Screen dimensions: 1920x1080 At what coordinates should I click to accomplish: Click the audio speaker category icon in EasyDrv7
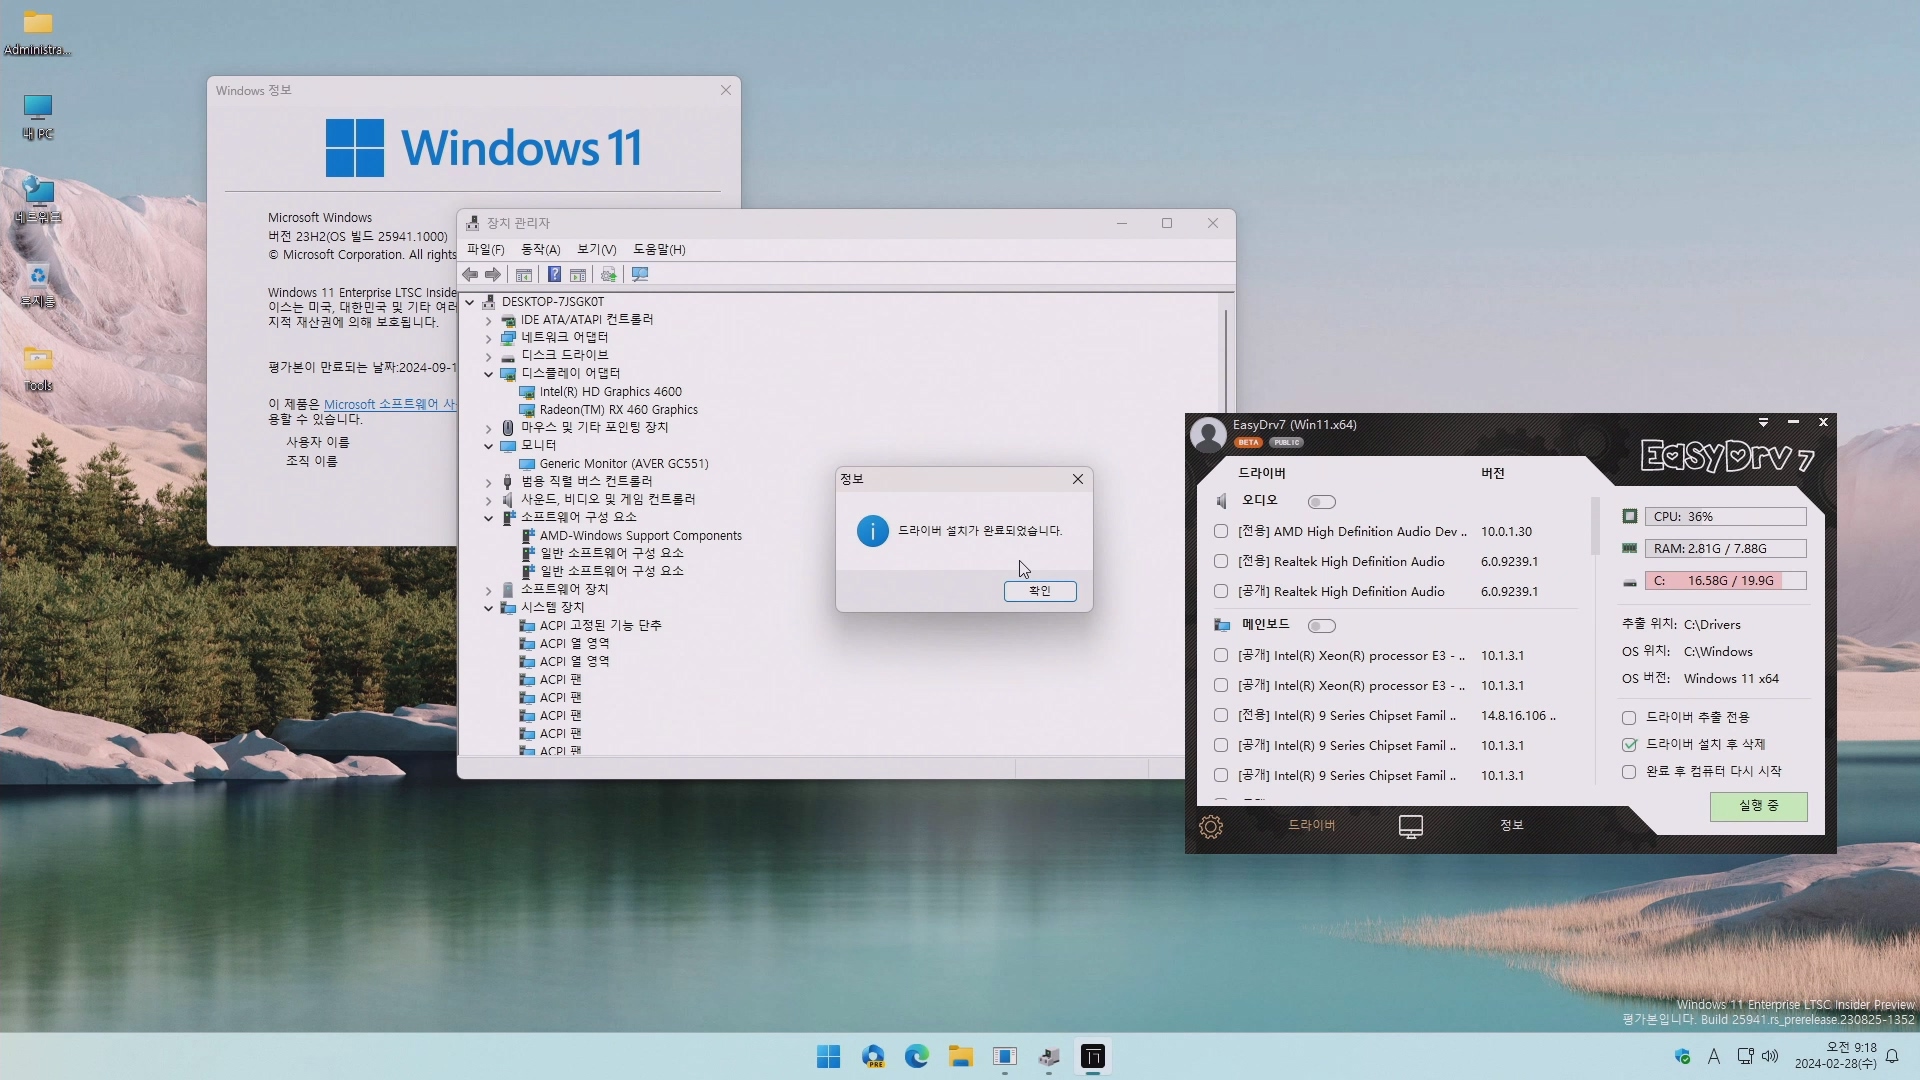(x=1222, y=501)
